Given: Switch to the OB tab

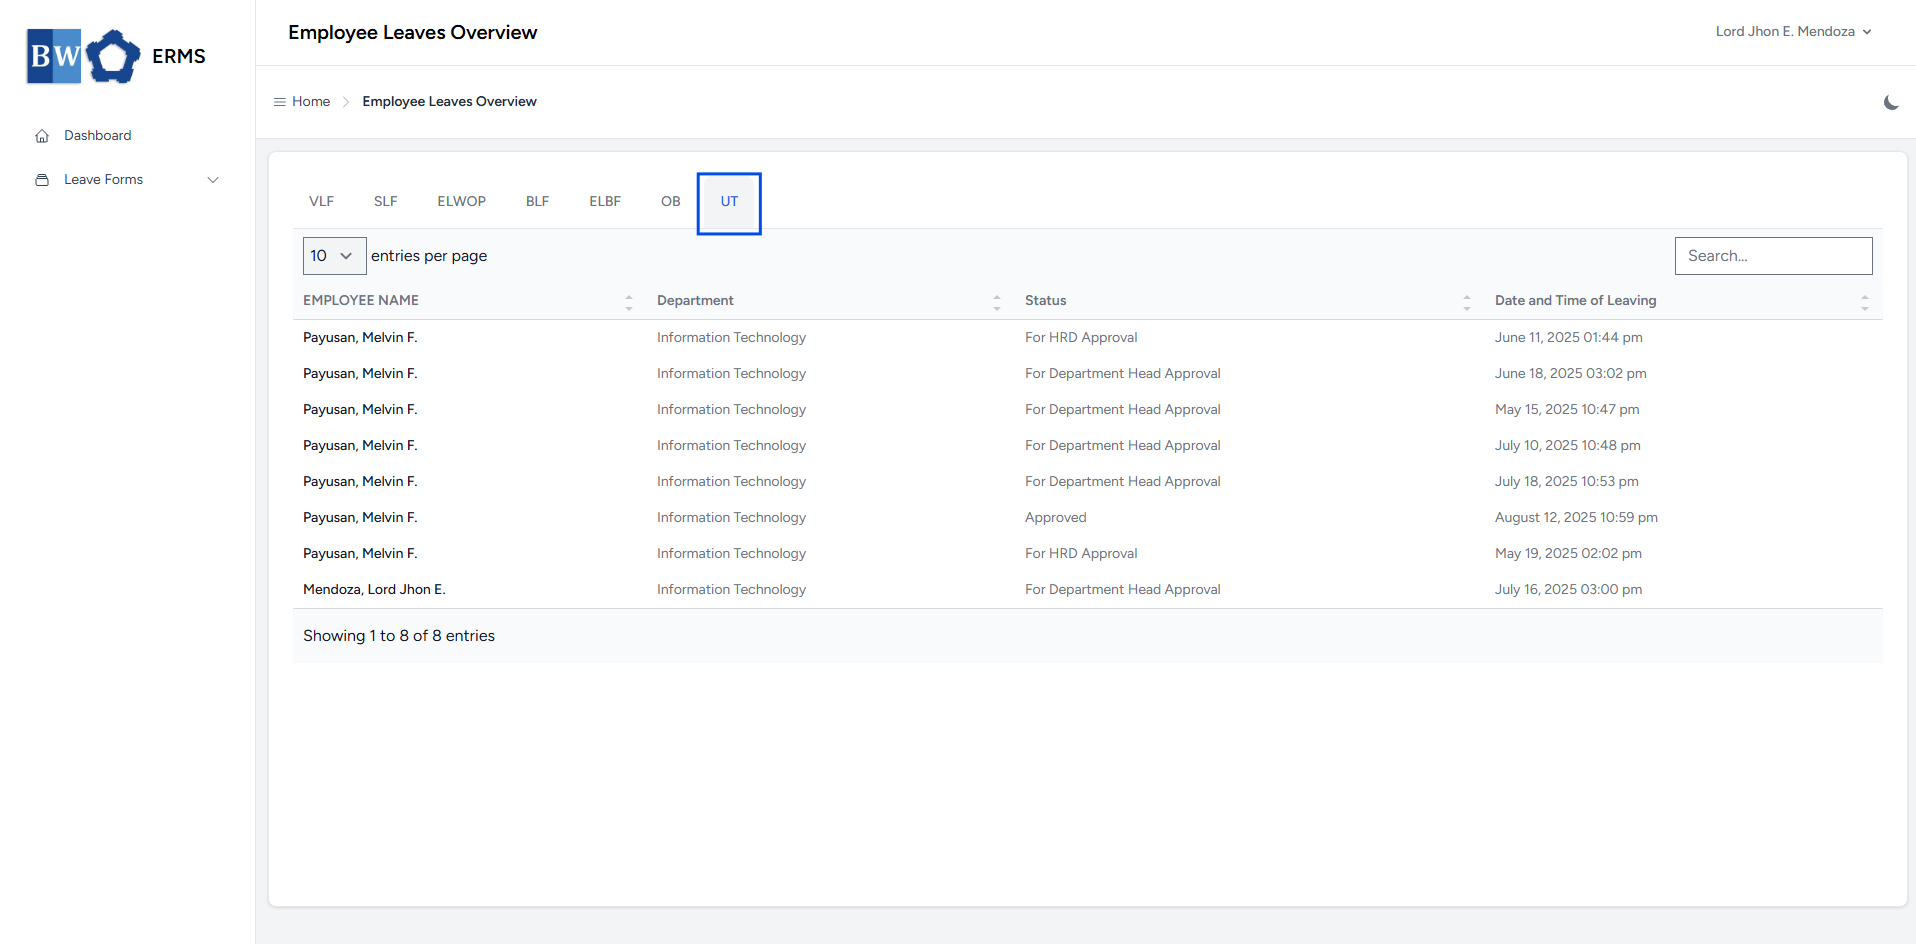Looking at the screenshot, I should pos(671,202).
